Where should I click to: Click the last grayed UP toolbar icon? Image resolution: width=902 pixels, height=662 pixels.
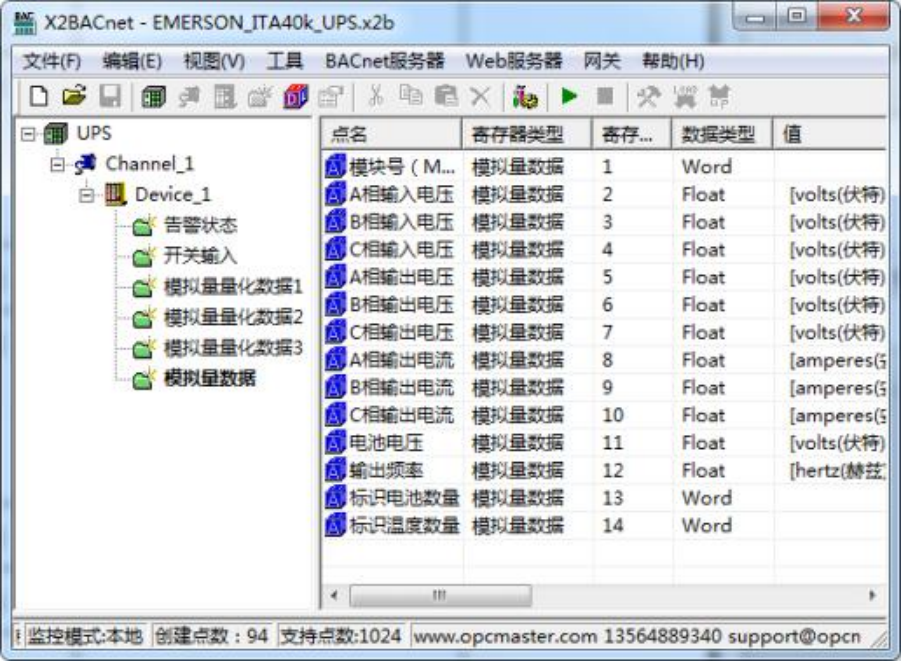pyautogui.click(x=719, y=97)
